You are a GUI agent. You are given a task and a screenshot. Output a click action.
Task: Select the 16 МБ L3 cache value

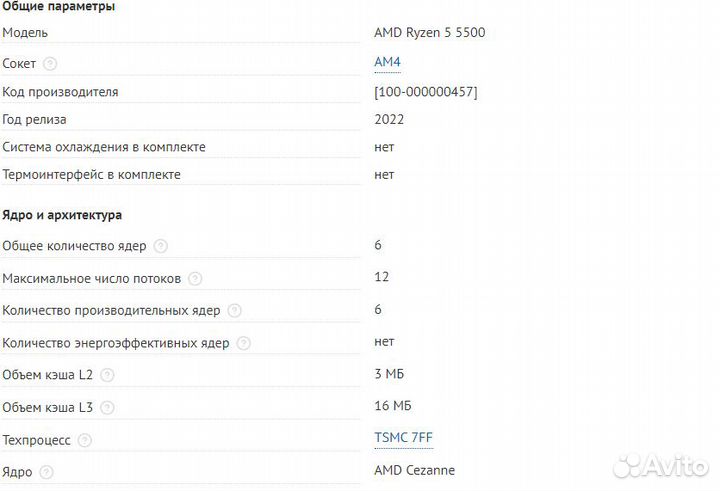coord(393,406)
